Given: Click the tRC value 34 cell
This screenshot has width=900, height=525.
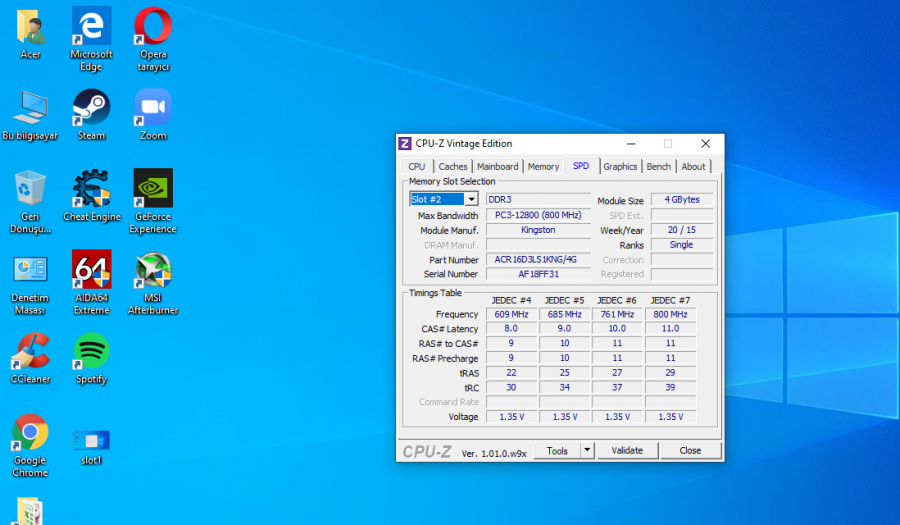Looking at the screenshot, I should tap(565, 388).
